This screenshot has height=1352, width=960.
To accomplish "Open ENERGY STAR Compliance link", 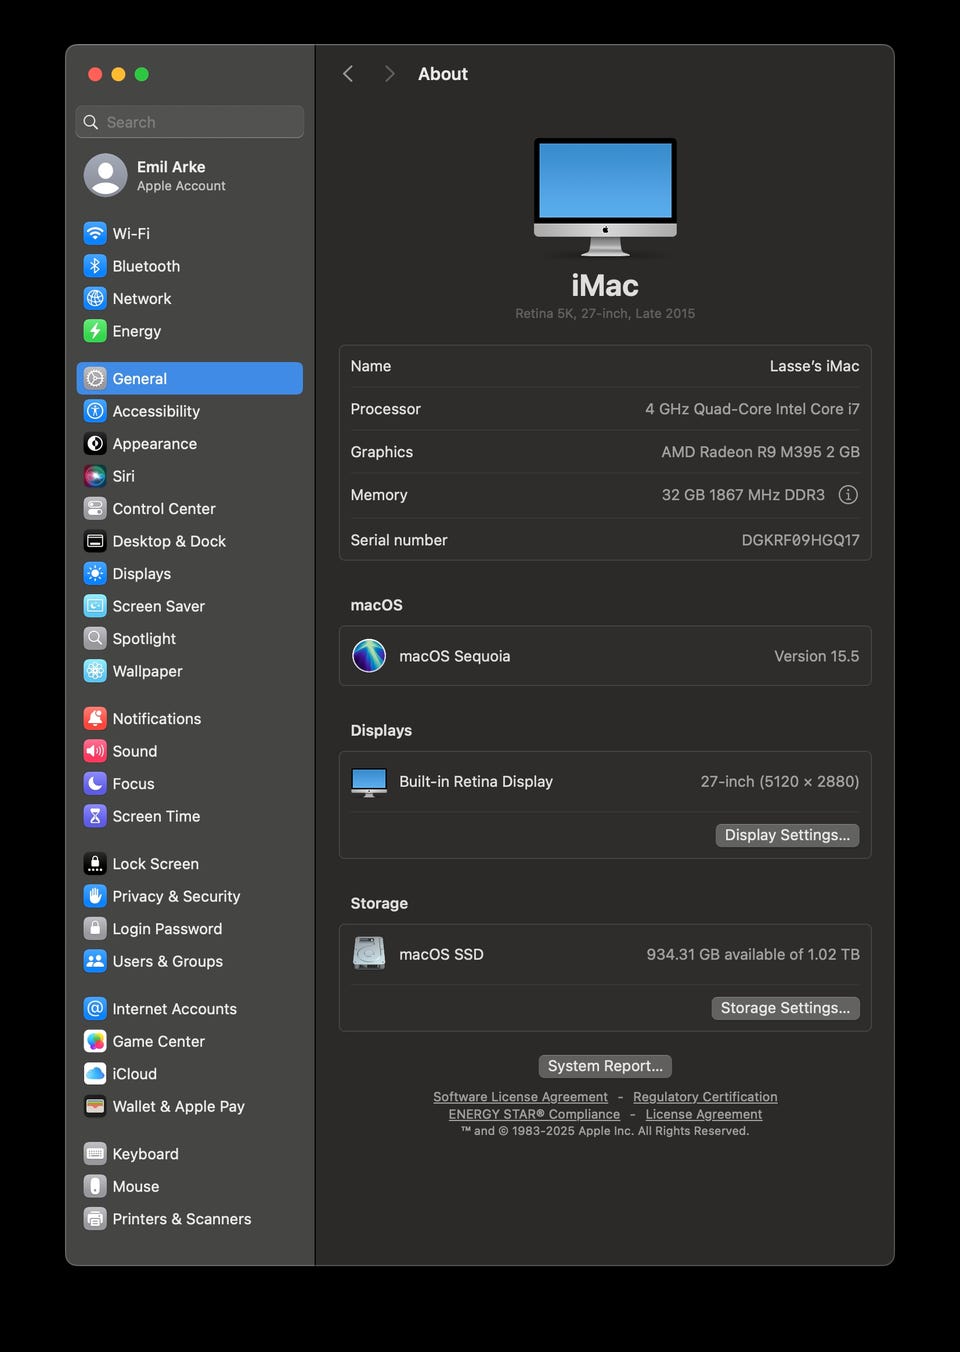I will [x=534, y=1114].
